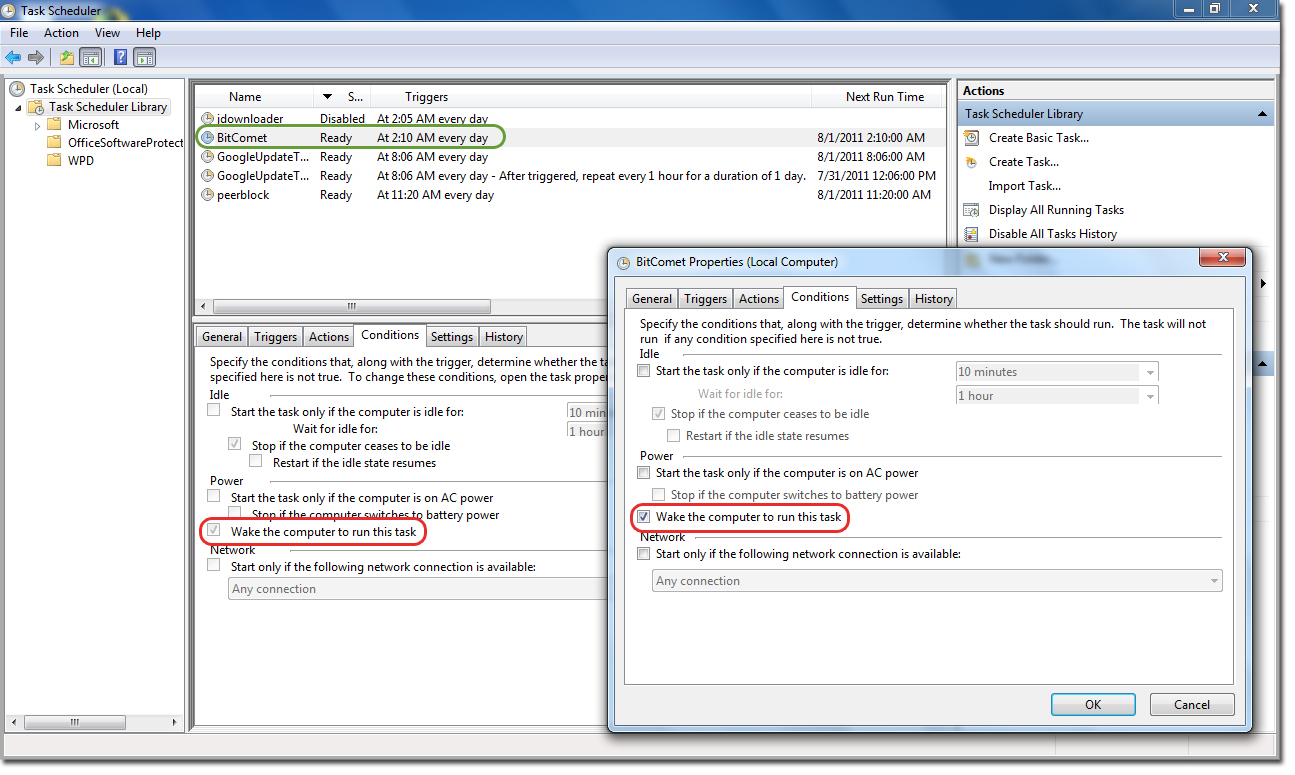1295x775 pixels.
Task: Toggle the Show/Hide Action Pane toolbar icon
Action: [x=144, y=57]
